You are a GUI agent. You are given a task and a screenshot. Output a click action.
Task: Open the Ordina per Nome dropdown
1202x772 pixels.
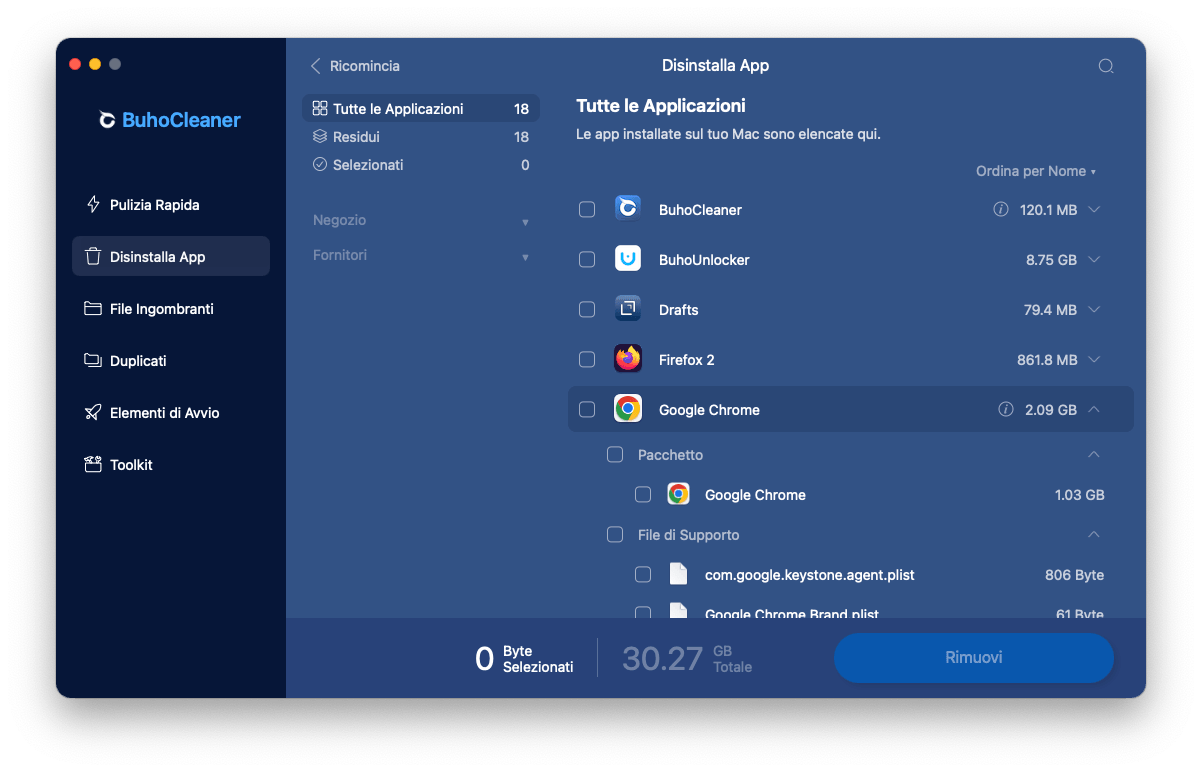(x=1035, y=171)
